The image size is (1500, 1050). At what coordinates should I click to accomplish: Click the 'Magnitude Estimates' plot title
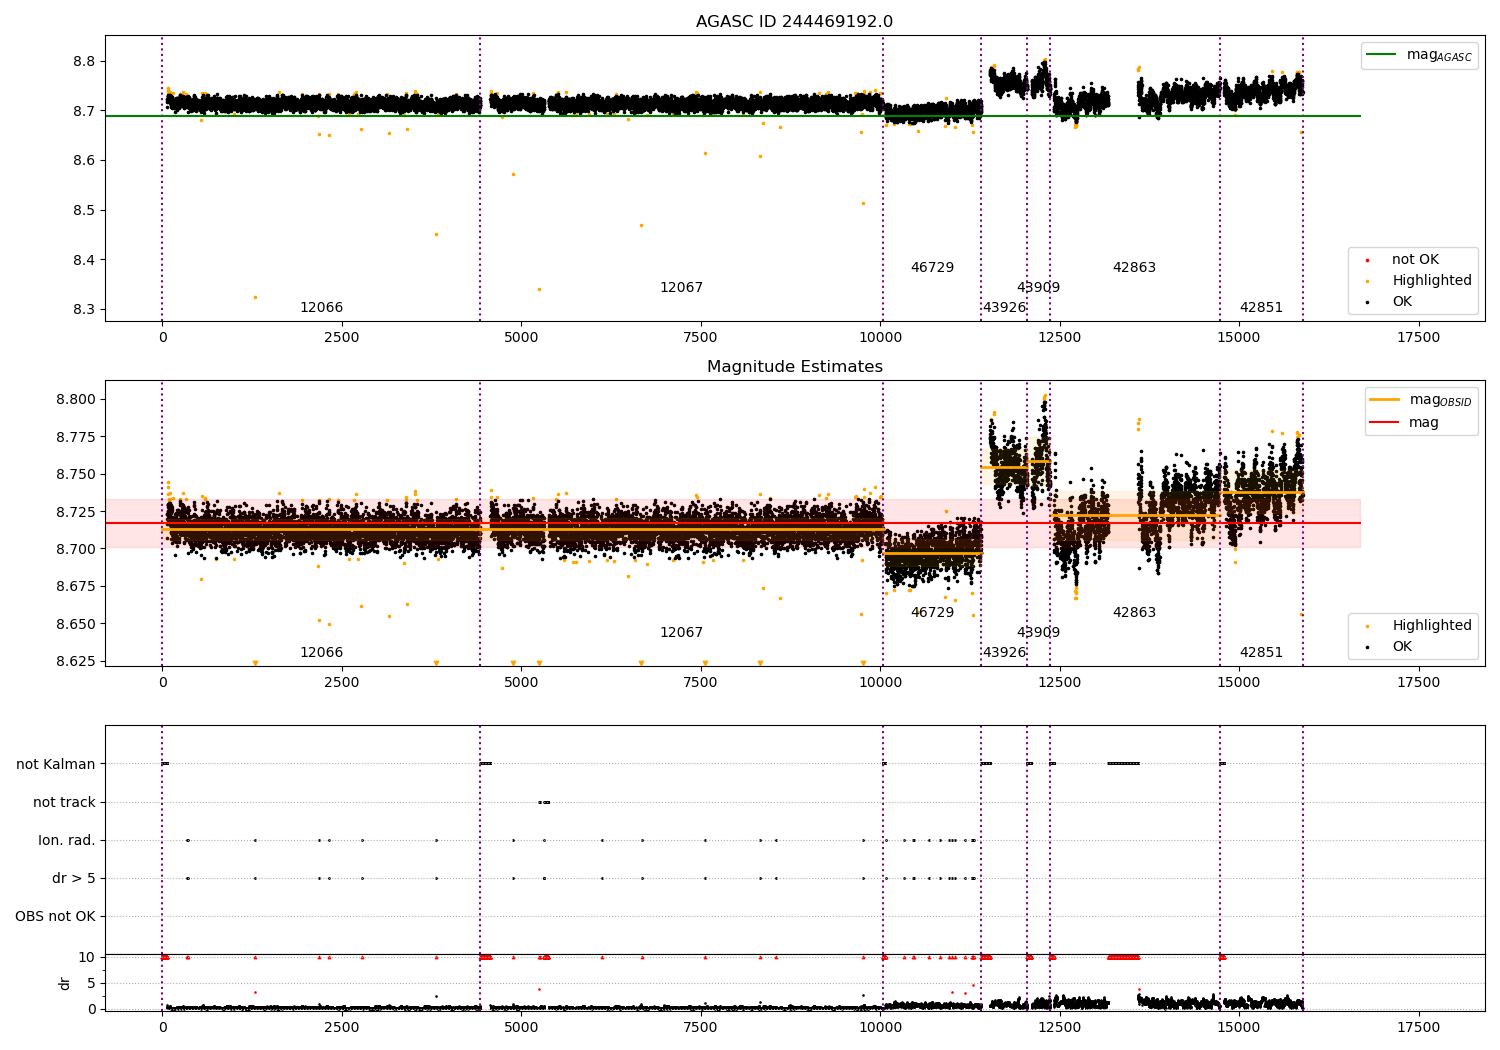794,367
